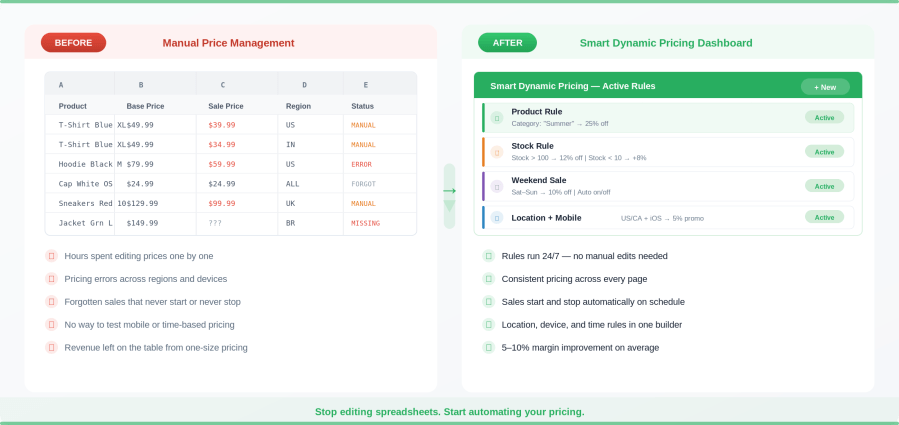This screenshot has width=899, height=425.
Task: Click the MISSING status cell
Action: click(366, 223)
